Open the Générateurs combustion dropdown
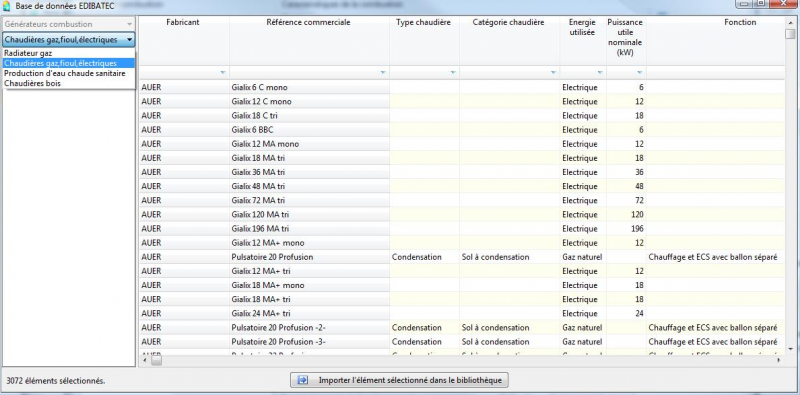The image size is (800, 395). [x=68, y=24]
